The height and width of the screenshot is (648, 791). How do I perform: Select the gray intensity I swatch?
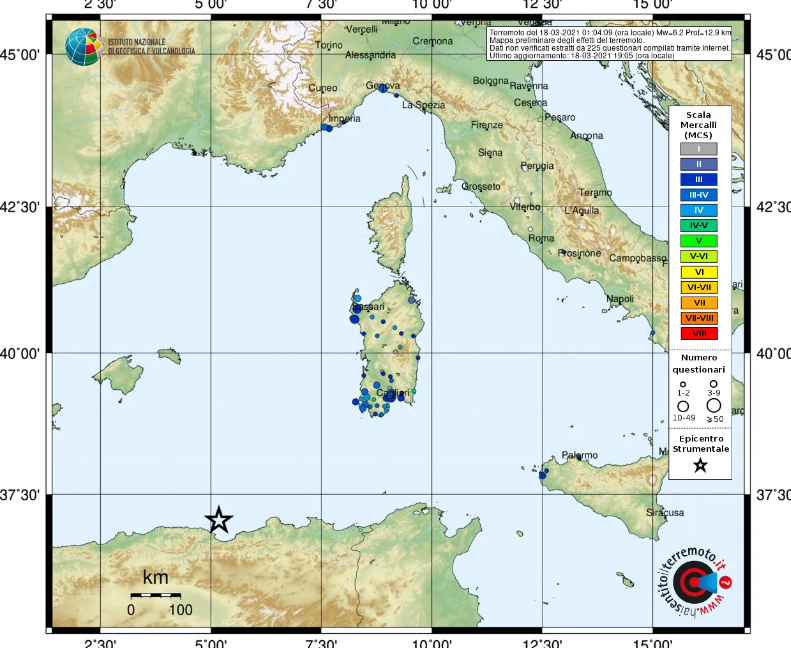coord(699,148)
